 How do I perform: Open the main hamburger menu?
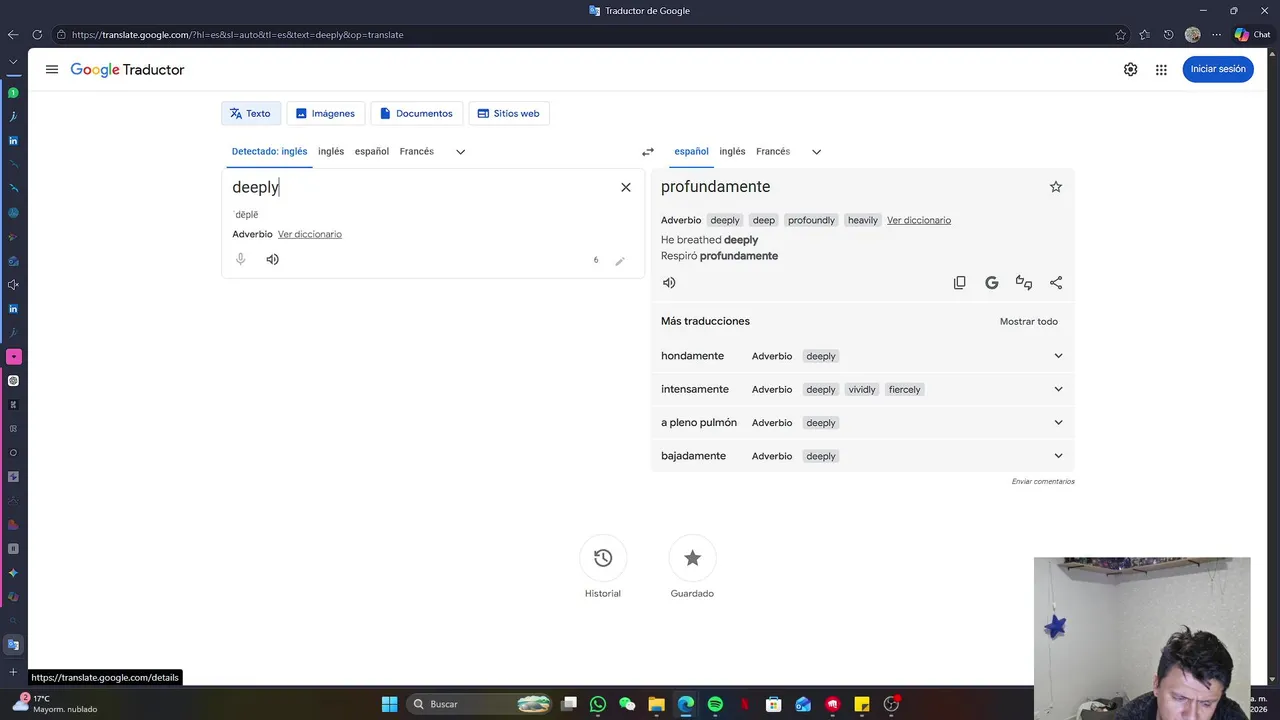tap(52, 70)
